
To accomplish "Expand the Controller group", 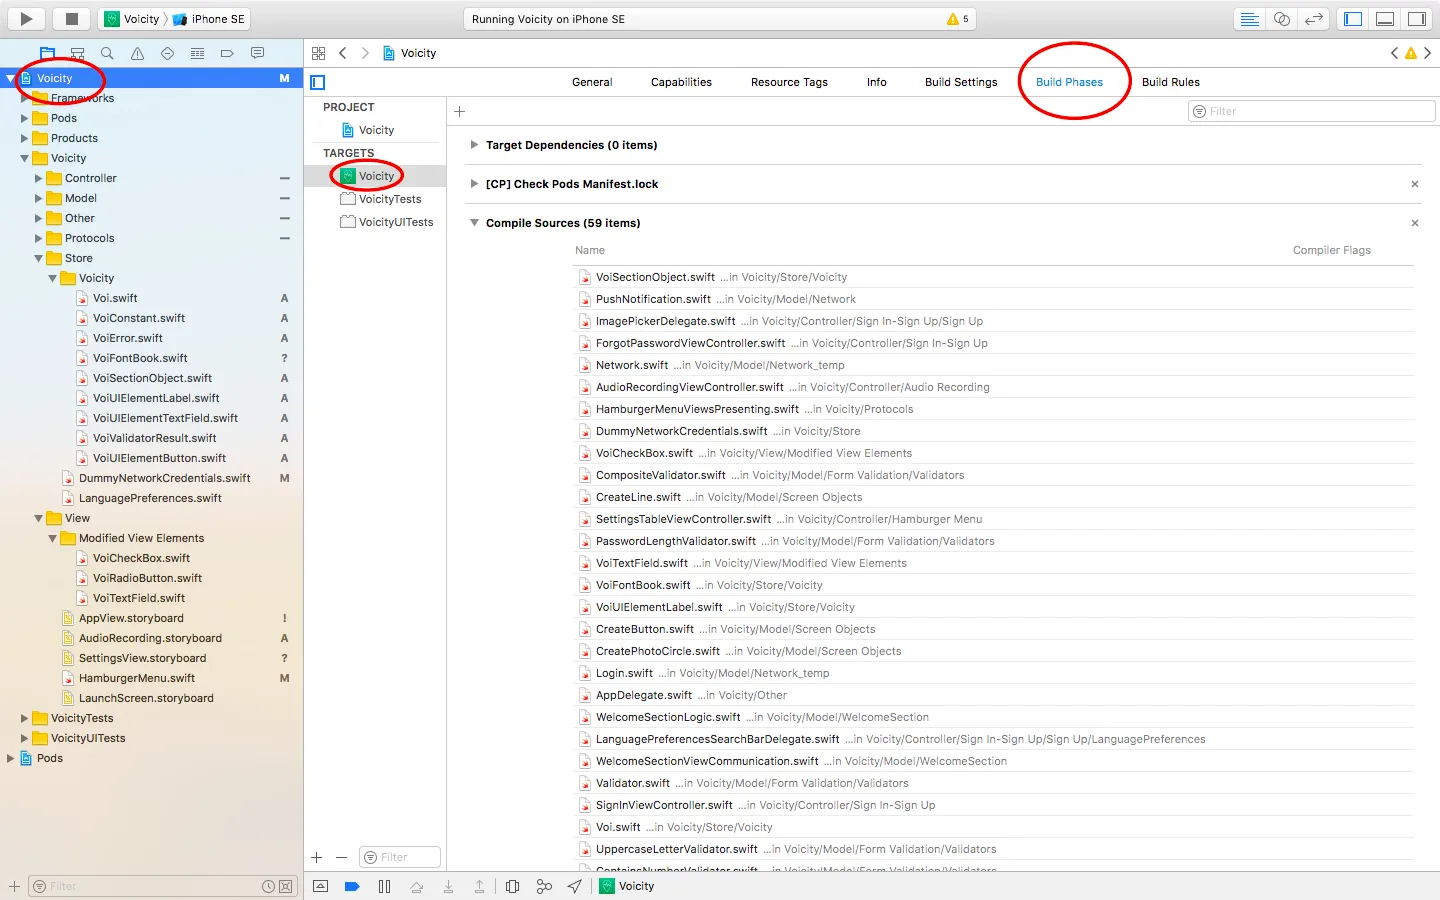I will point(38,178).
